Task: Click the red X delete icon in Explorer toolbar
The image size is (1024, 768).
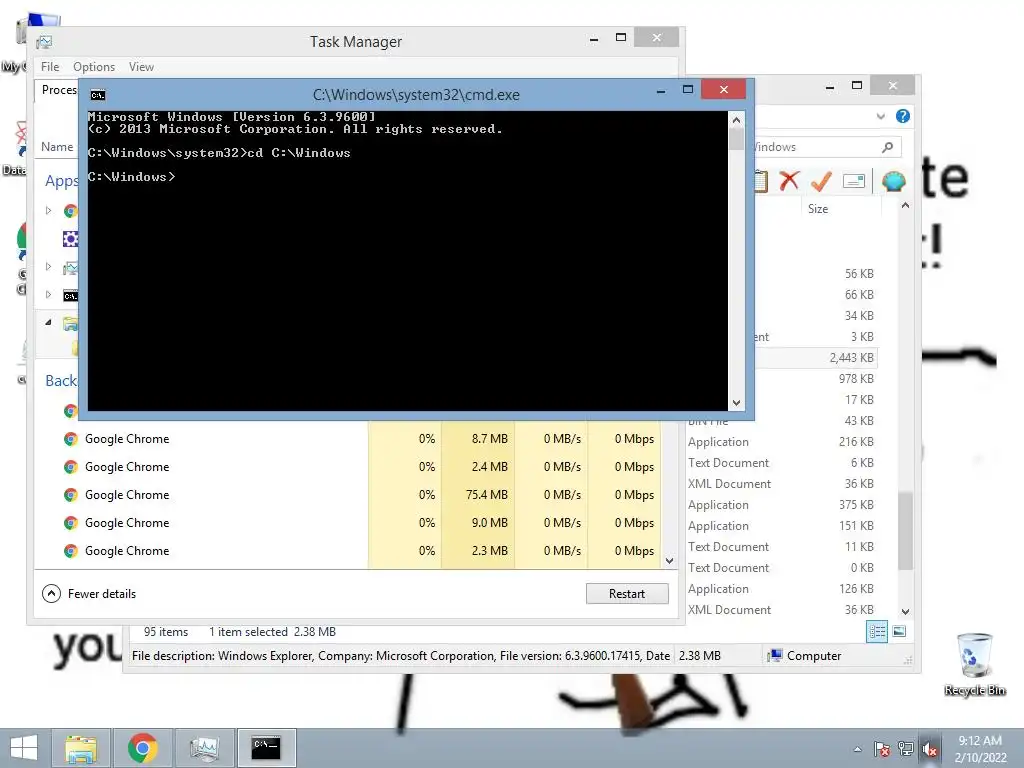Action: pyautogui.click(x=790, y=181)
